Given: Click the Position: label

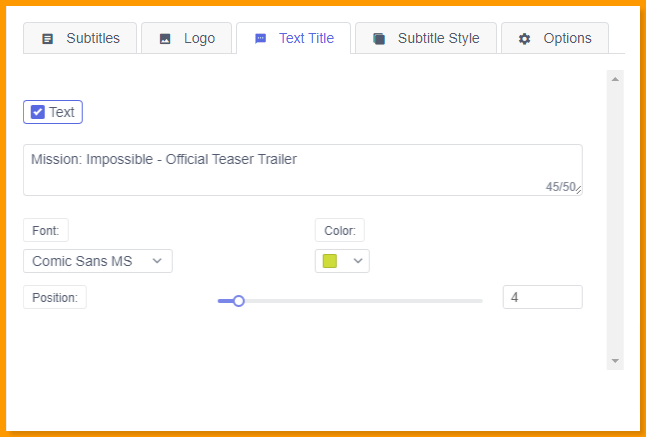Looking at the screenshot, I should pyautogui.click(x=55, y=297).
